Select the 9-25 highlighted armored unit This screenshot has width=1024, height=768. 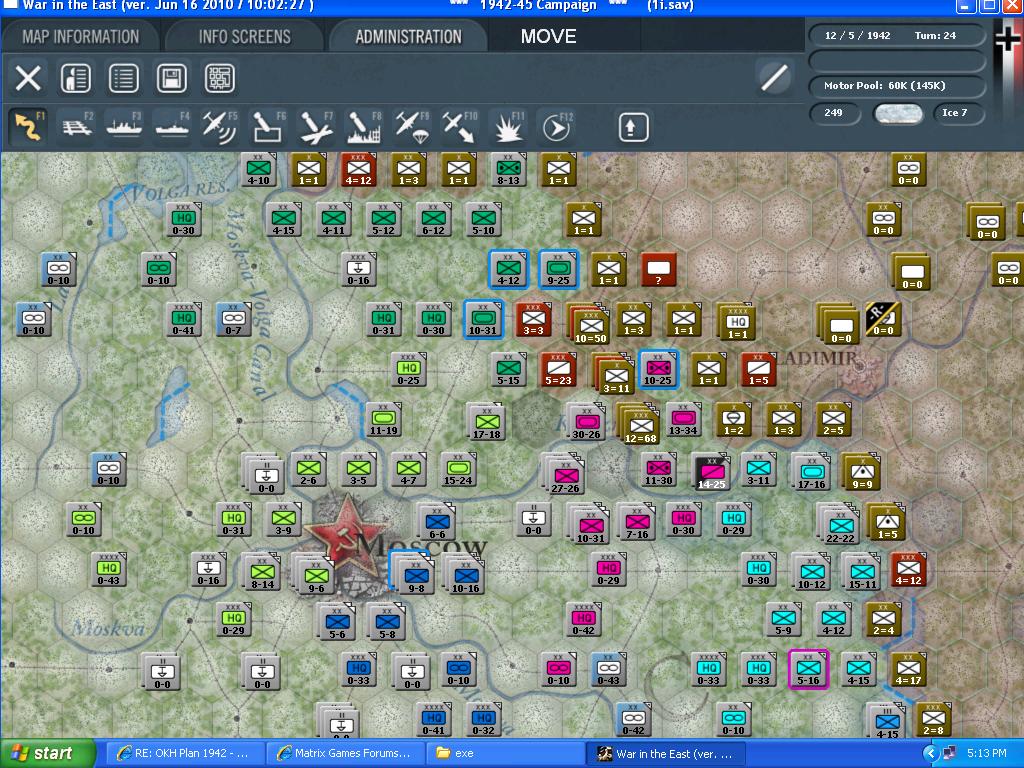558,269
